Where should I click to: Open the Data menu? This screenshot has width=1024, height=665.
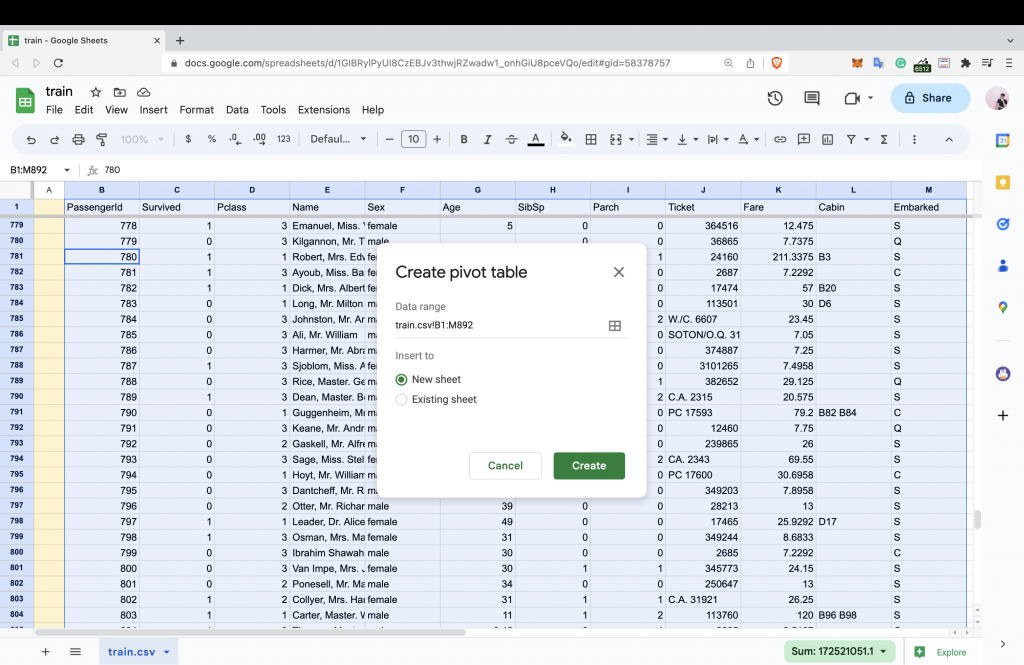[237, 110]
